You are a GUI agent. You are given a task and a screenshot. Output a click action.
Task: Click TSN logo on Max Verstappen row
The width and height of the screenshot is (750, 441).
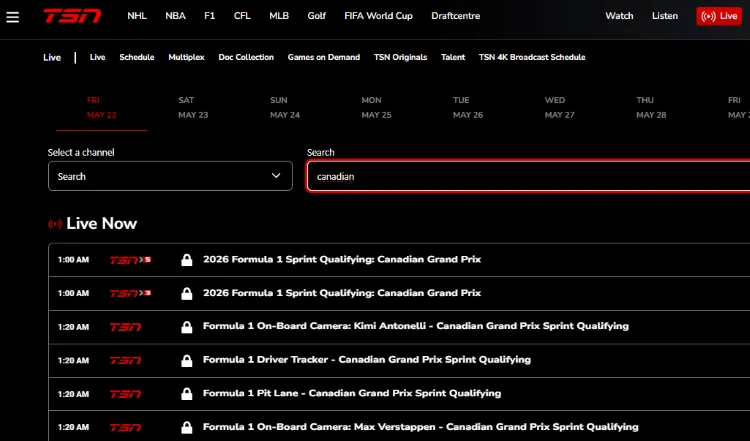125,428
